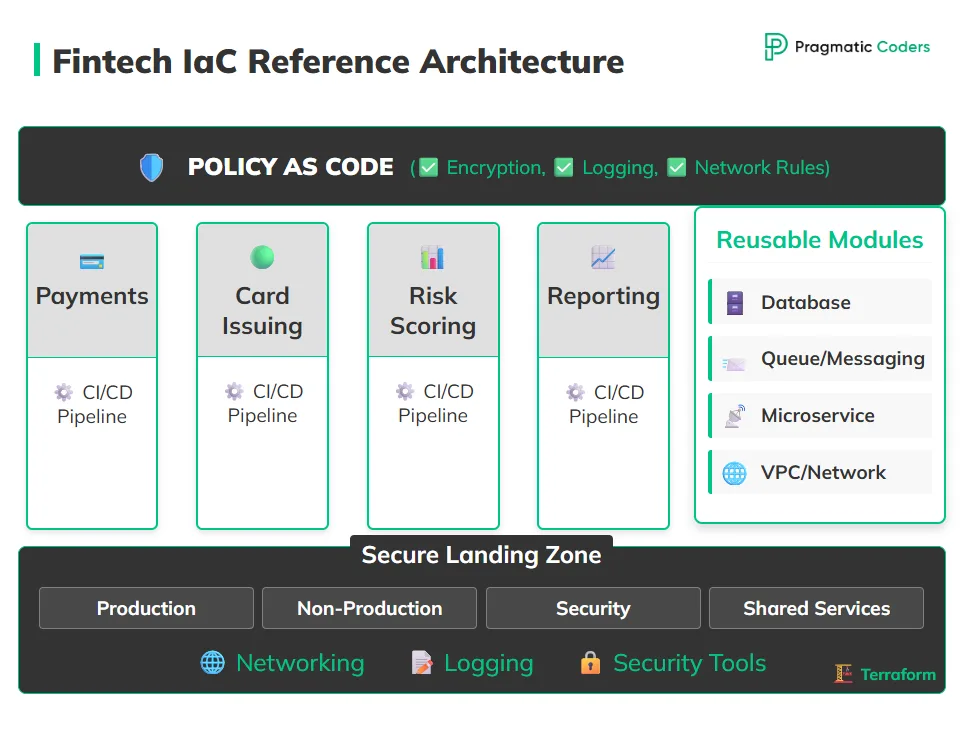This screenshot has height=739, width=972.
Task: Click the Networking globe icon in the landing zone
Action: (211, 662)
